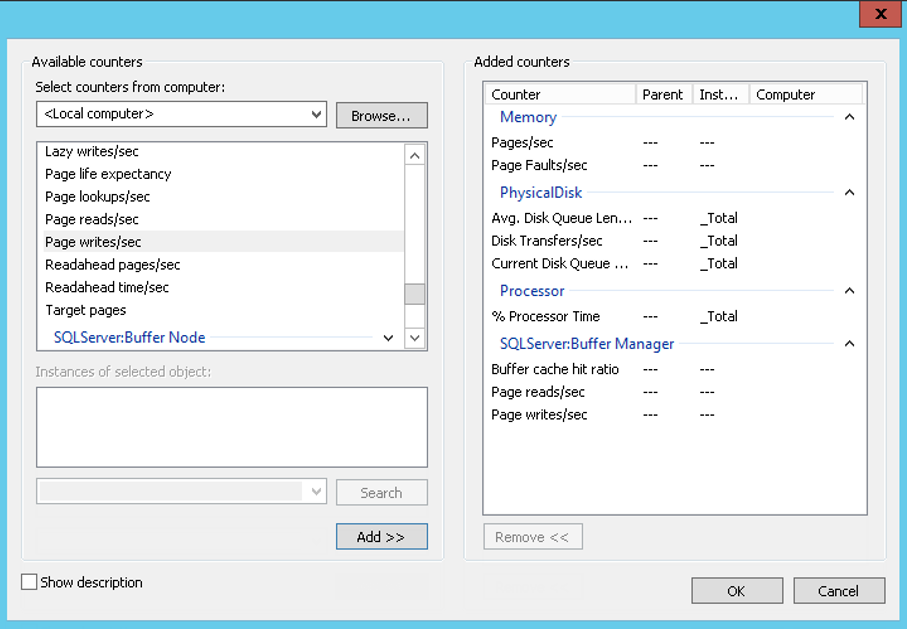907x629 pixels.
Task: Sort by the Counter column header
Action: coord(560,94)
